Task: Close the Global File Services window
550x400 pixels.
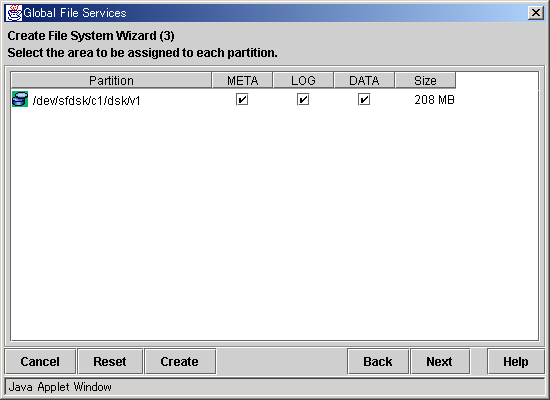Action: [x=536, y=13]
